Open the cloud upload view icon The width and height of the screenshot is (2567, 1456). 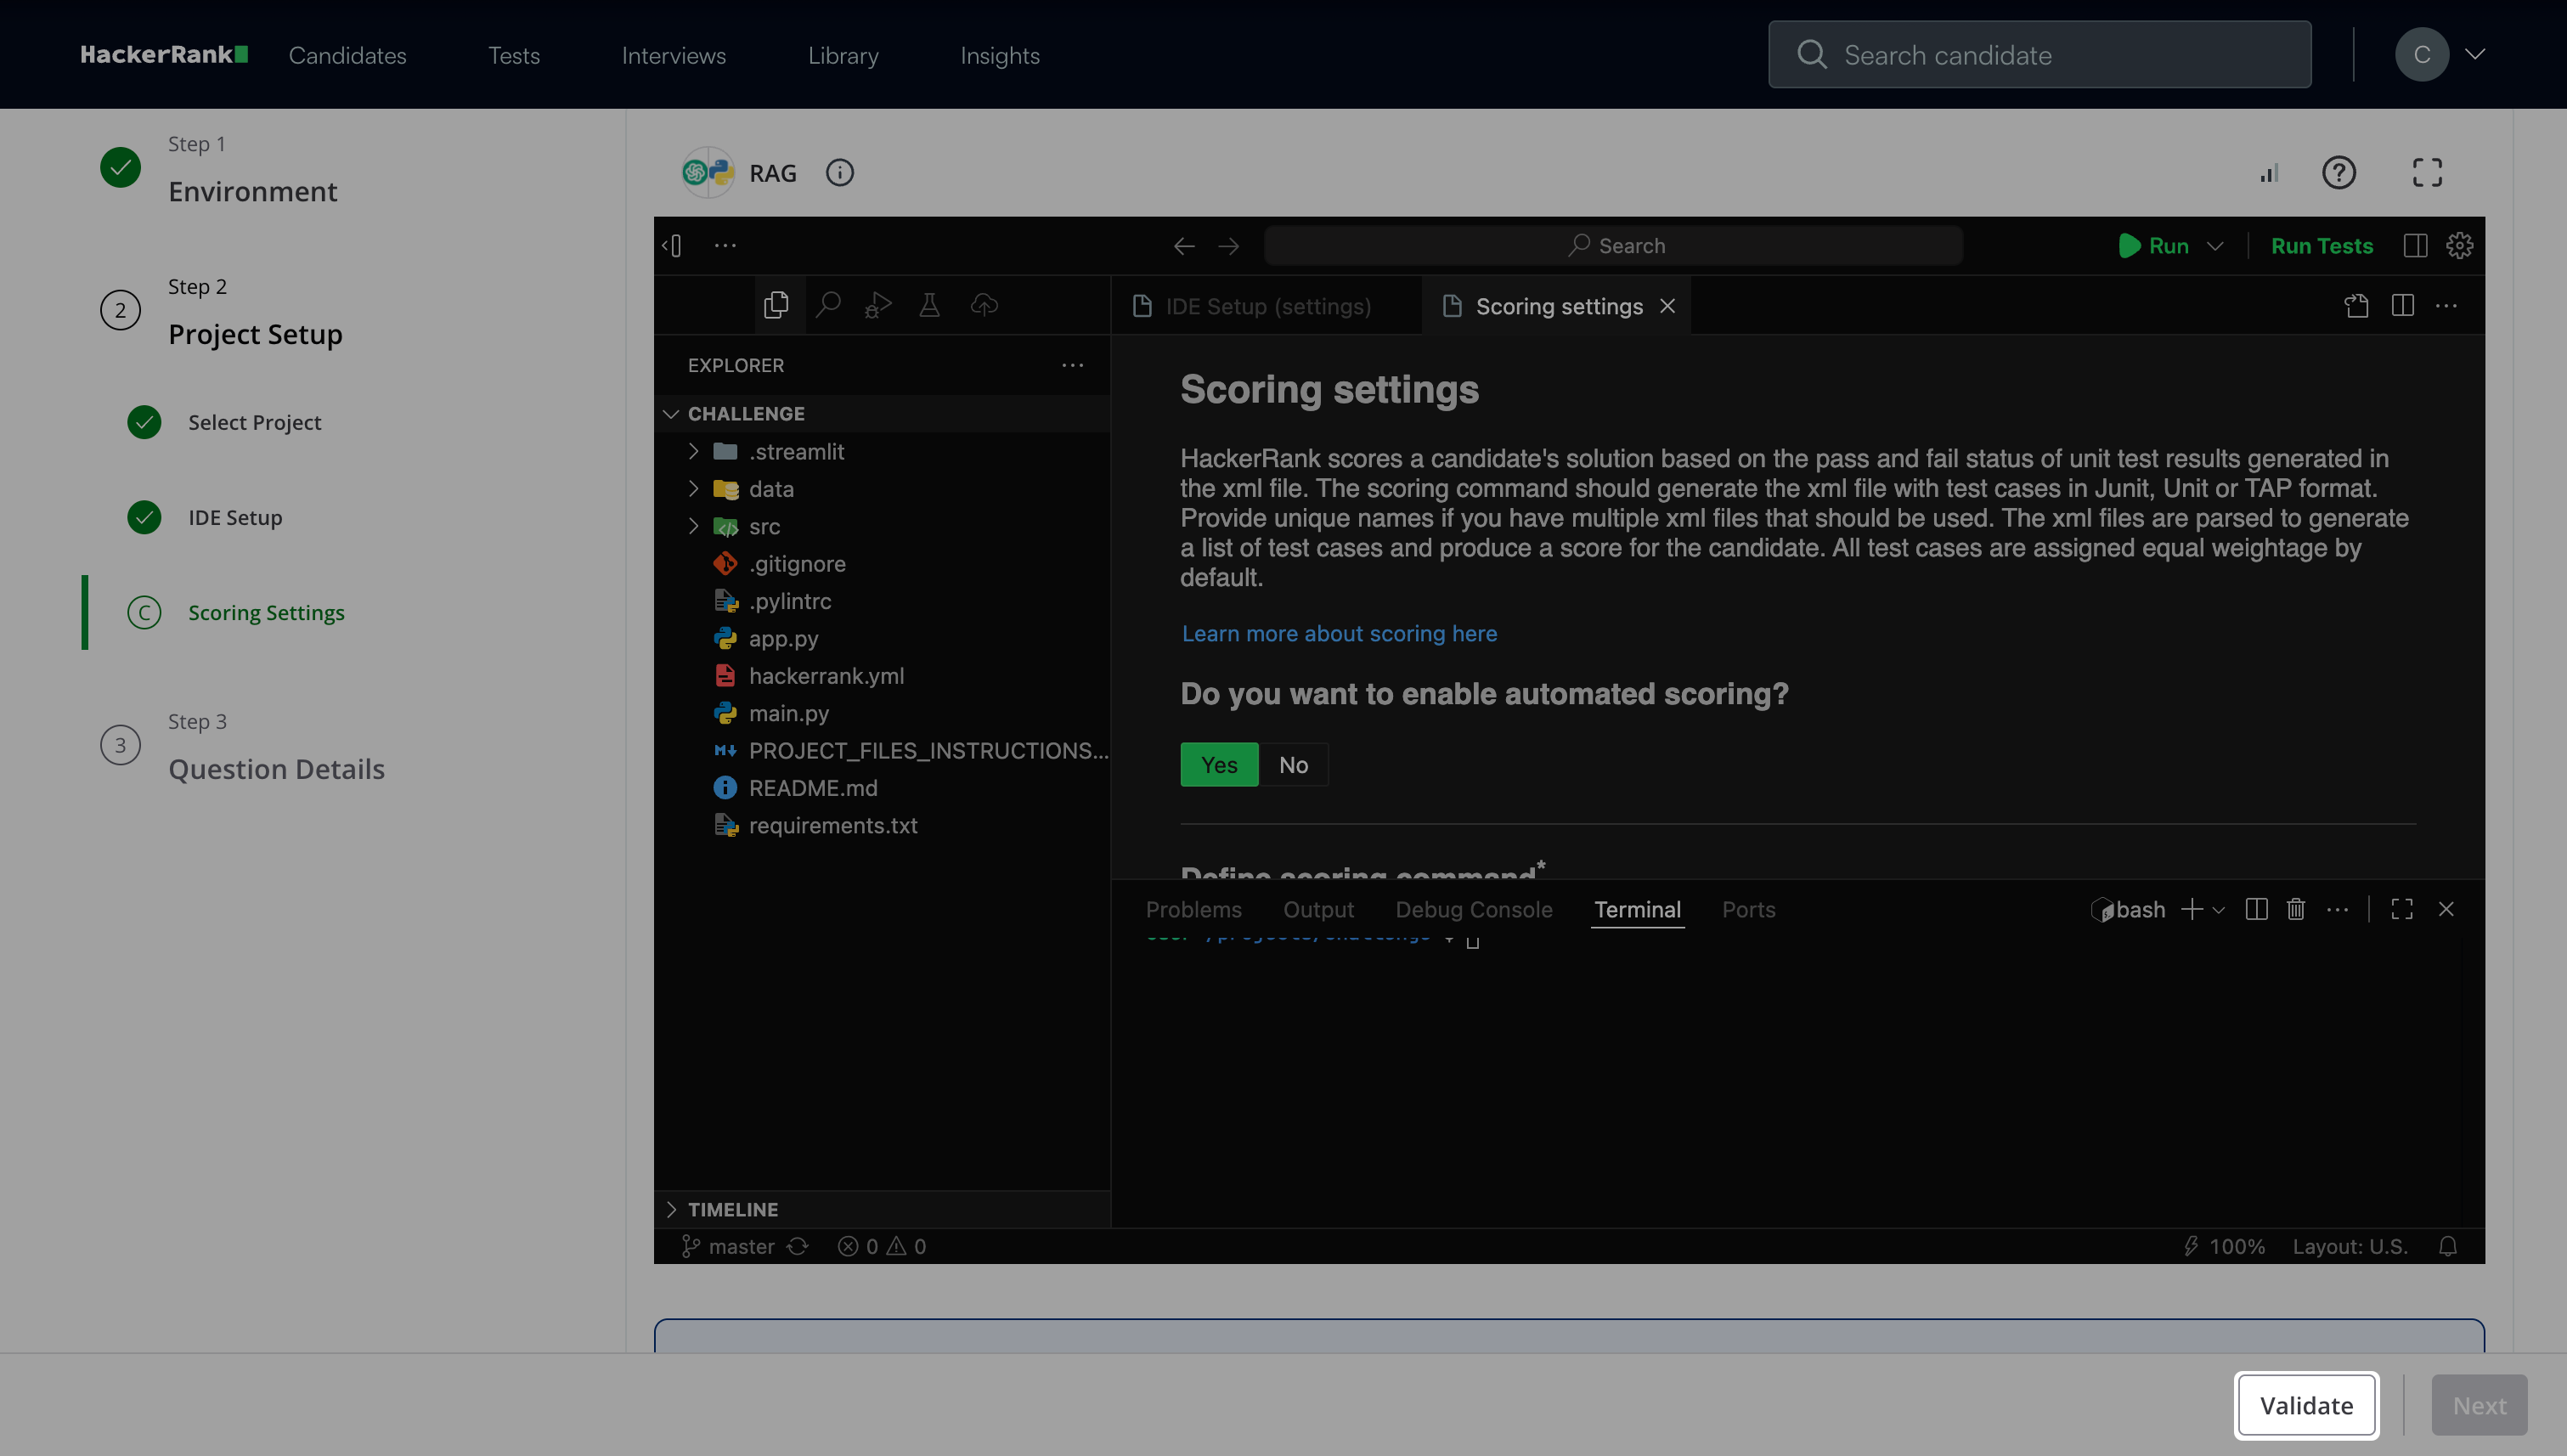click(x=984, y=305)
